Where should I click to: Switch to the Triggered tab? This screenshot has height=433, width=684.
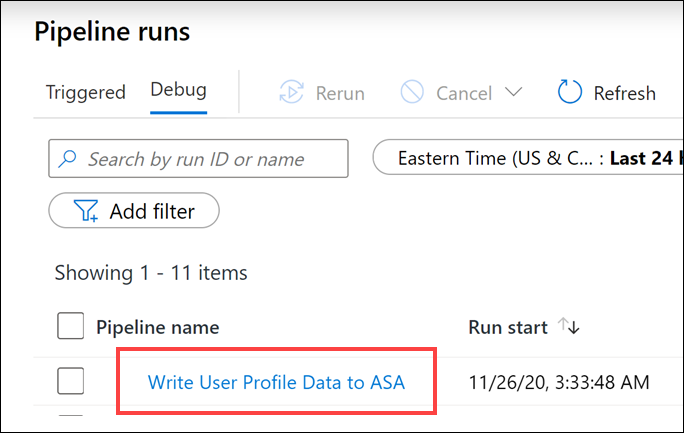(x=86, y=92)
